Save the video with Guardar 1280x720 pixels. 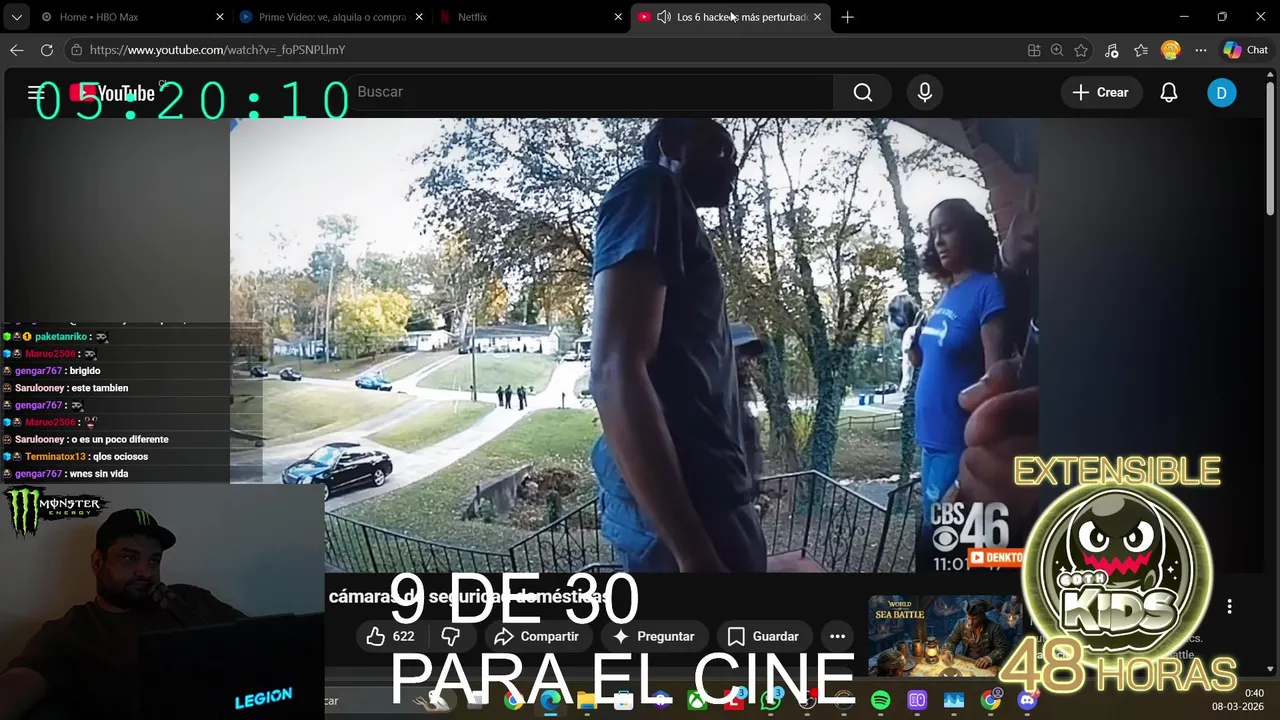(x=763, y=636)
